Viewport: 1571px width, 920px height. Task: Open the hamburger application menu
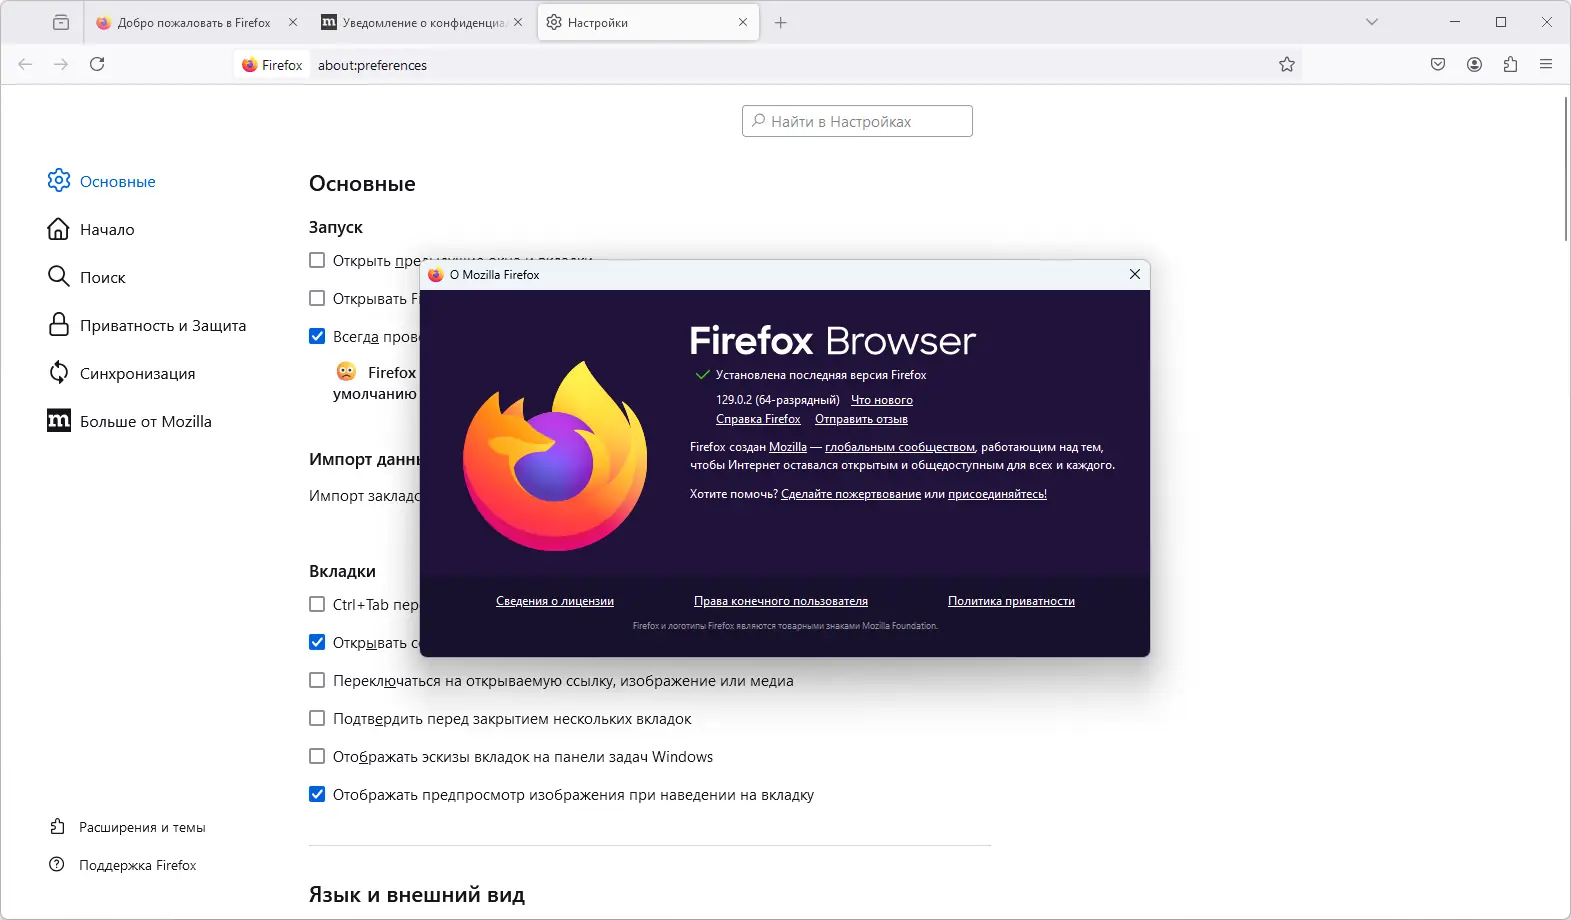pyautogui.click(x=1546, y=64)
